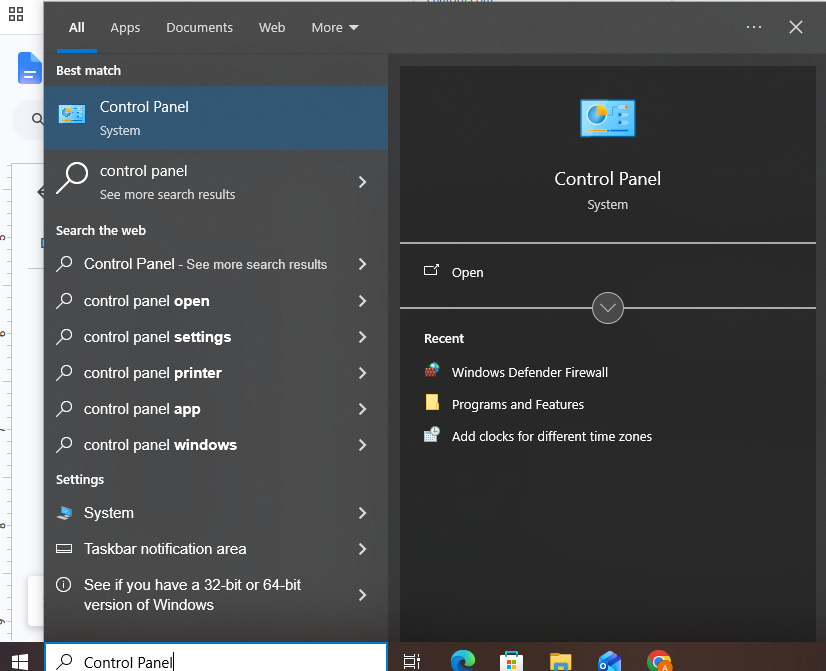The image size is (826, 671).
Task: Switch to the Web search tab
Action: click(x=272, y=27)
